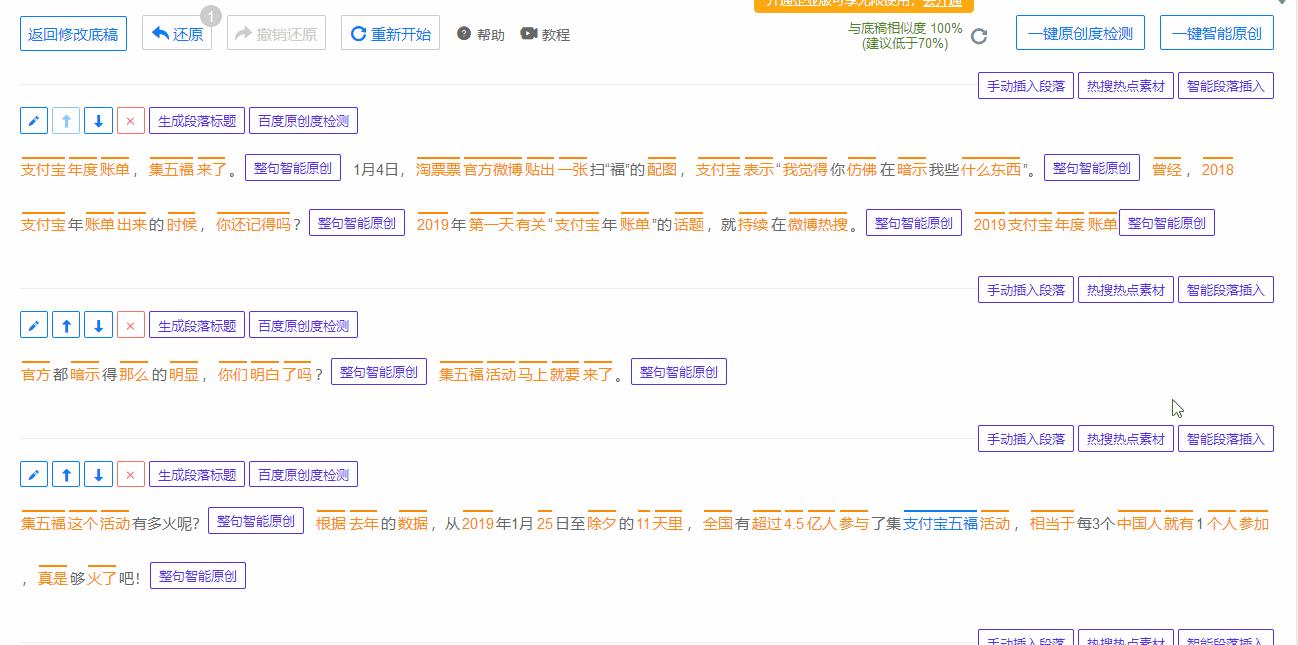The height and width of the screenshot is (645, 1298).
Task: Open the 去升级 upgrade link in orange banner
Action: pyautogui.click(x=941, y=5)
